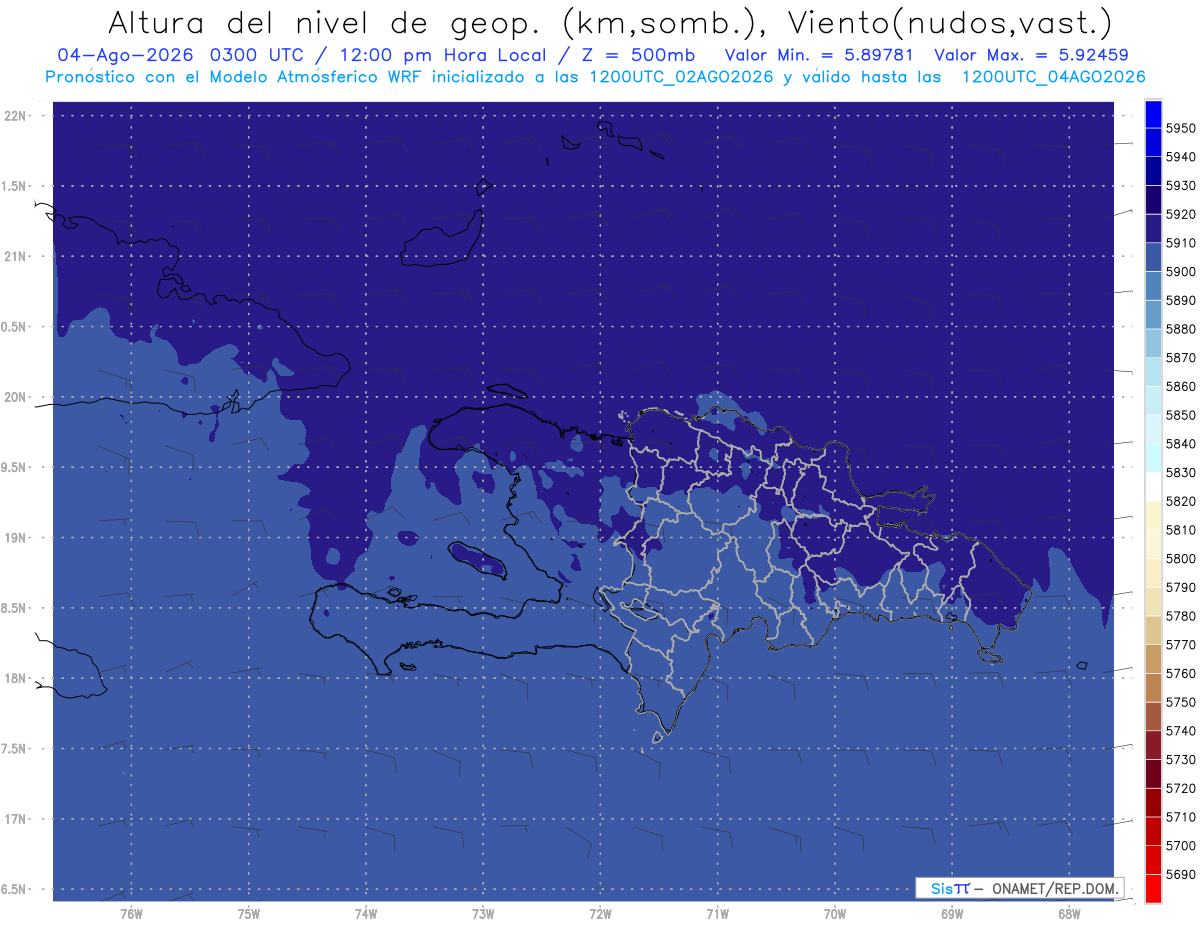This screenshot has height=927, width=1200.
Task: Click the 19N latitude axis label
Action: [14, 538]
